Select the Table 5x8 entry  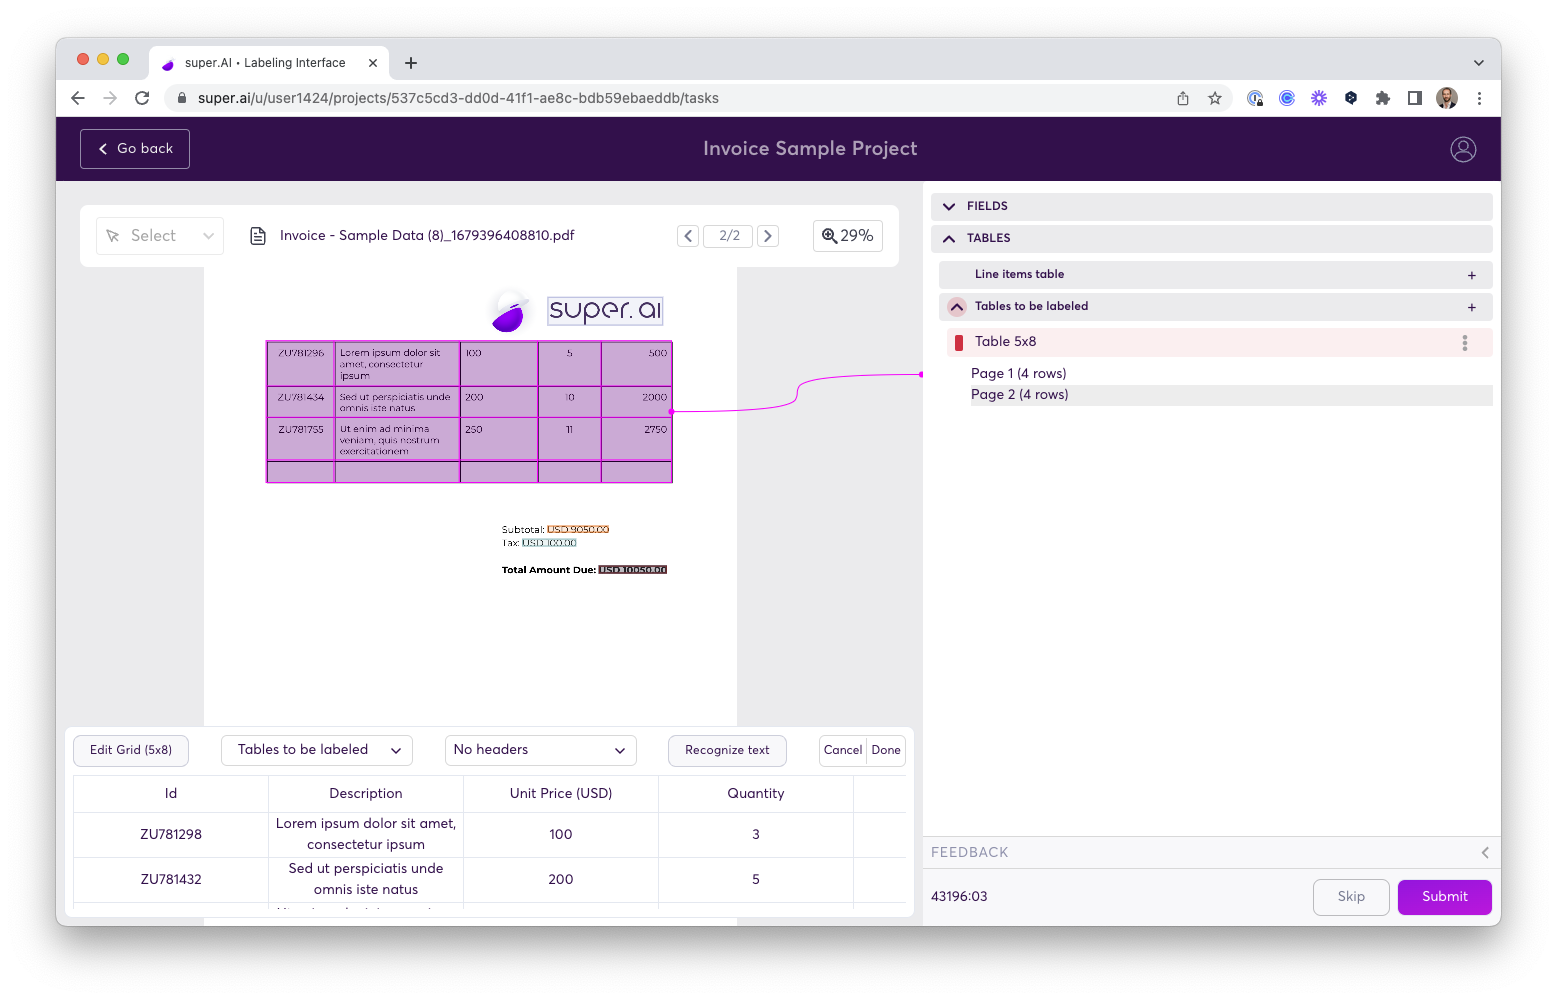click(x=1219, y=342)
